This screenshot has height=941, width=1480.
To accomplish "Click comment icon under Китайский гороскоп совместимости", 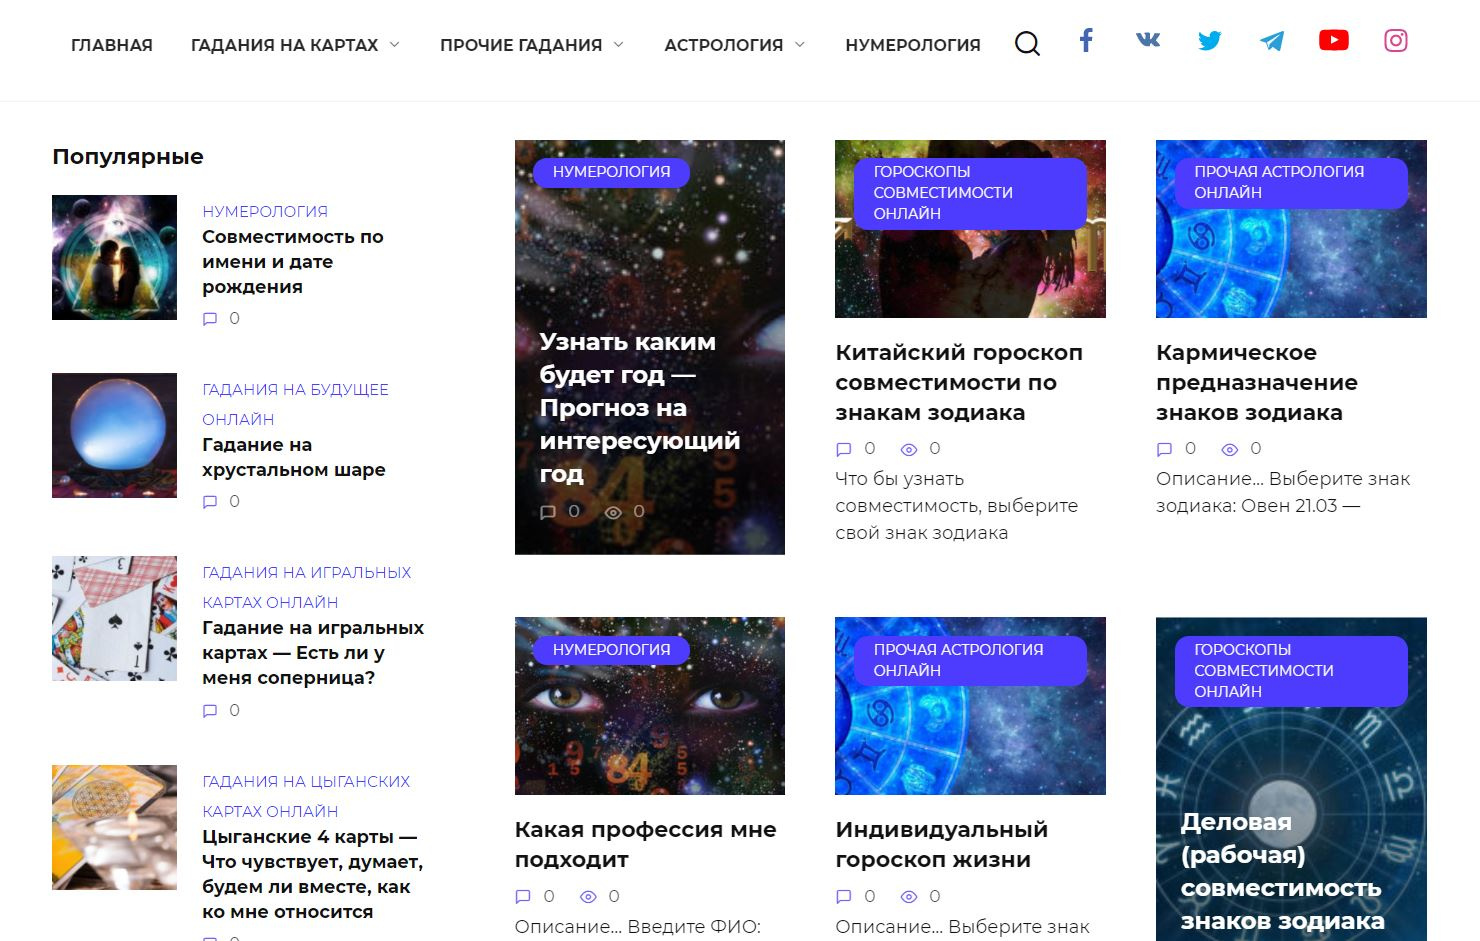I will coord(843,449).
